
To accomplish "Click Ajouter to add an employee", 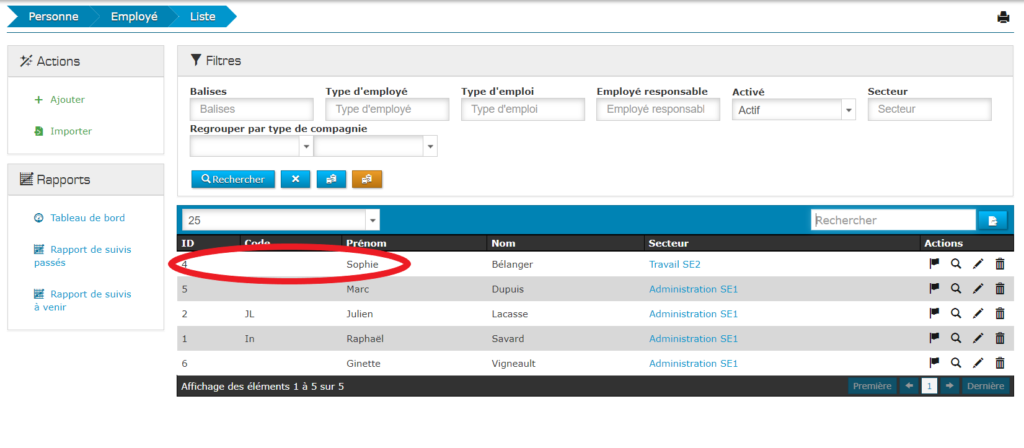I will [x=67, y=100].
